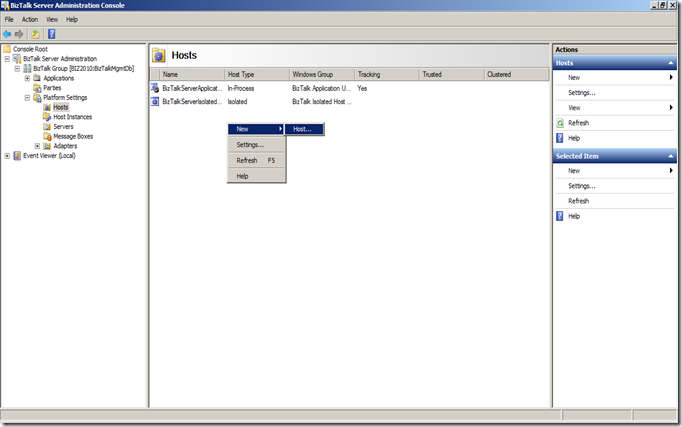Select Host Instances in the tree

(73, 117)
